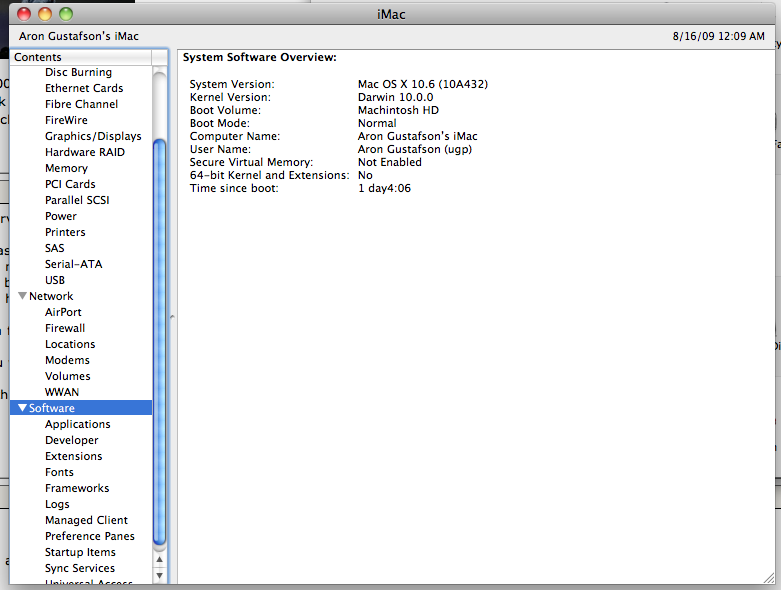
Task: Open Volumes entry
Action: click(x=67, y=376)
